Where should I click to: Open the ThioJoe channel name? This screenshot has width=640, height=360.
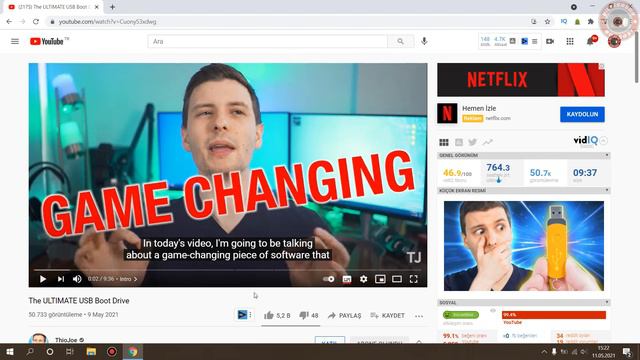point(66,340)
